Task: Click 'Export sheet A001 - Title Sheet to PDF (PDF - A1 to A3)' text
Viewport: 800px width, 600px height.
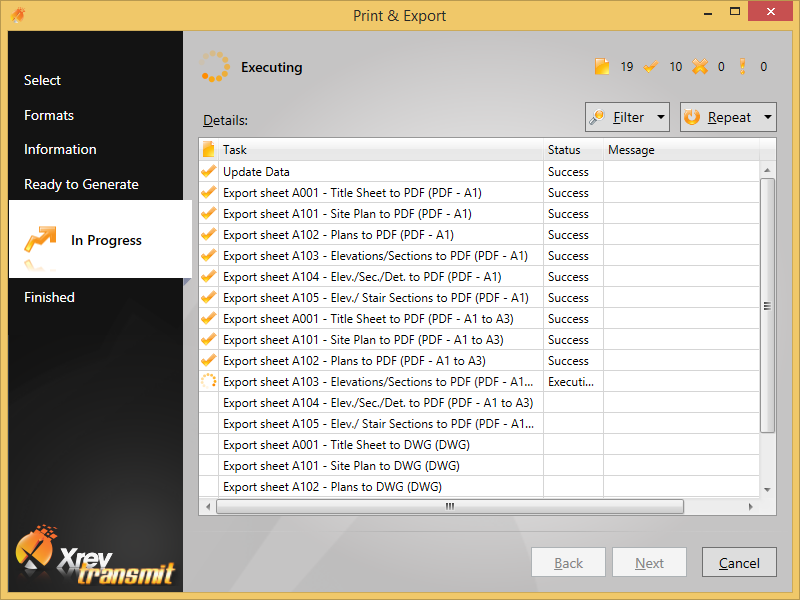Action: click(368, 319)
